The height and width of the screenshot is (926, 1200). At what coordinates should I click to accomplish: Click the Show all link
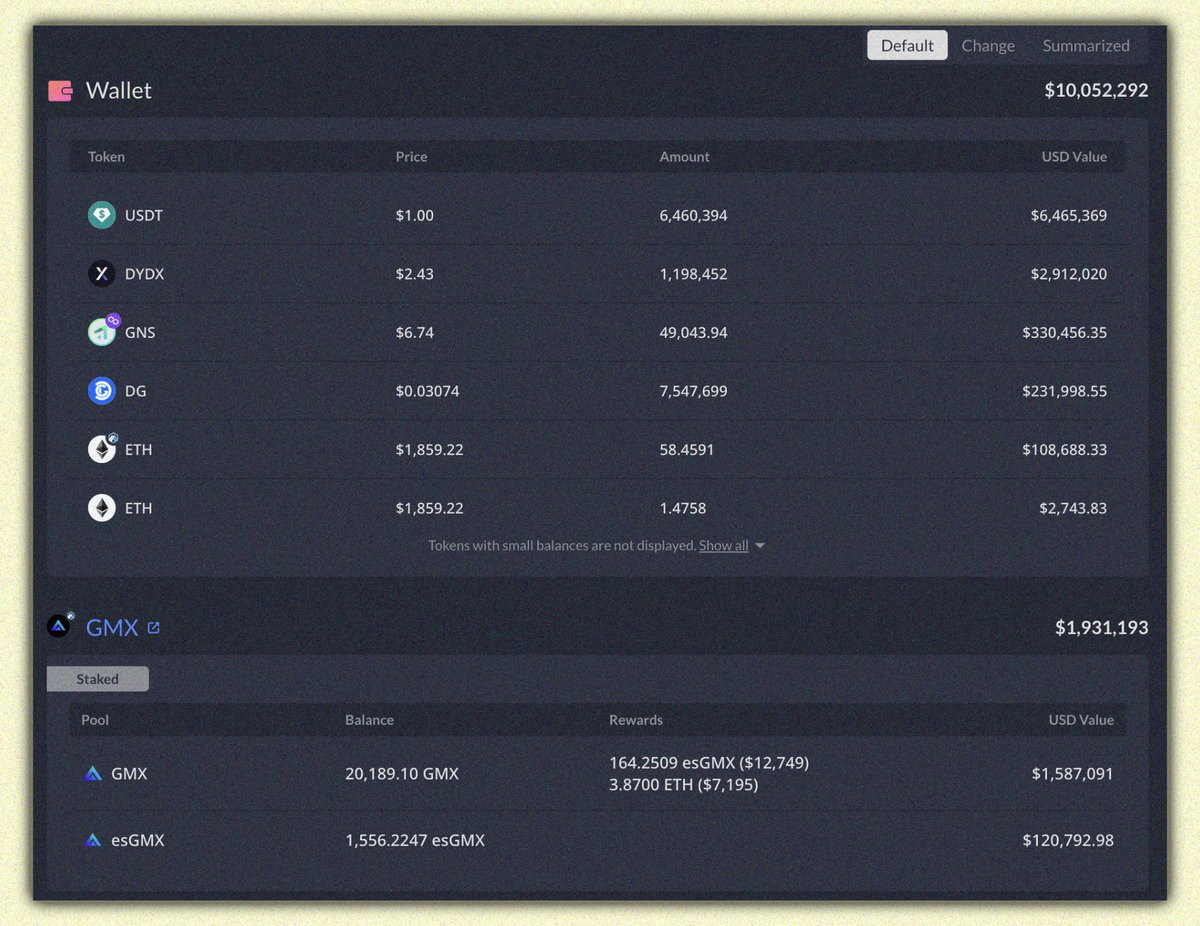pos(723,546)
